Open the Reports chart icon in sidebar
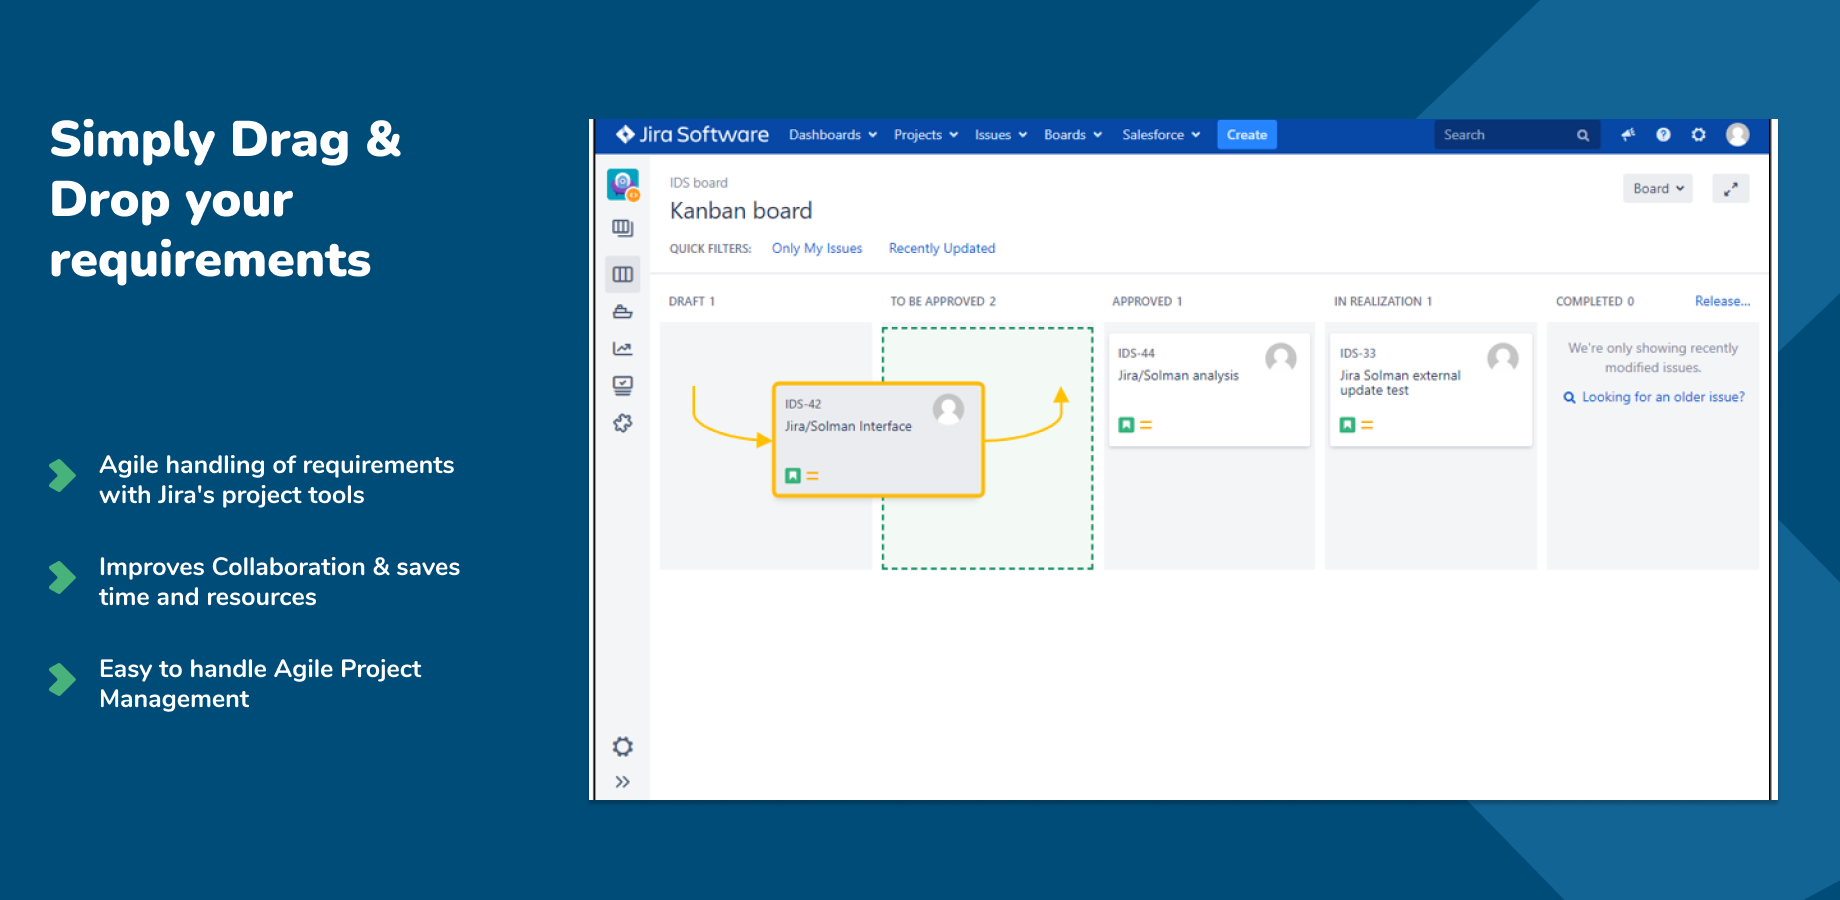The image size is (1840, 900). click(623, 349)
